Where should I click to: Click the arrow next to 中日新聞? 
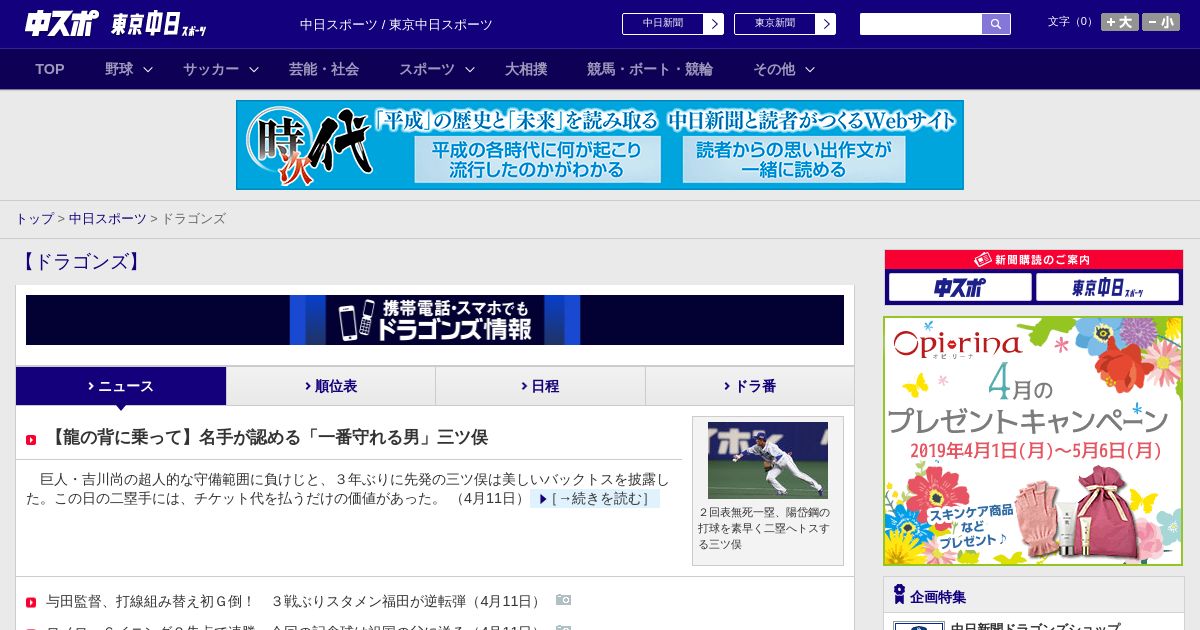click(713, 24)
